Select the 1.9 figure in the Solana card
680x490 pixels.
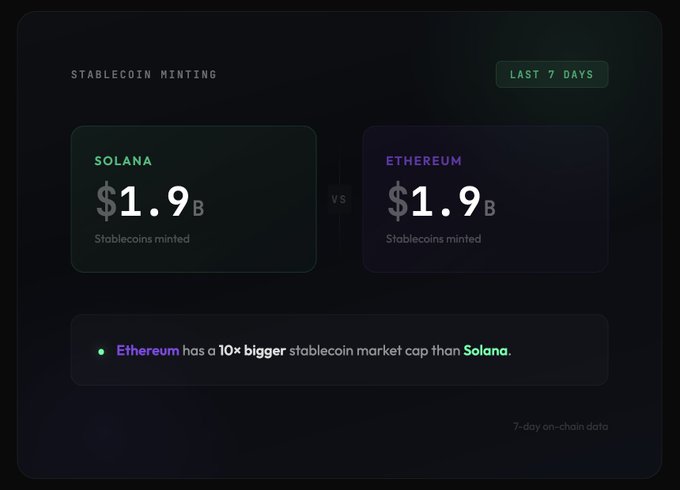[x=154, y=202]
